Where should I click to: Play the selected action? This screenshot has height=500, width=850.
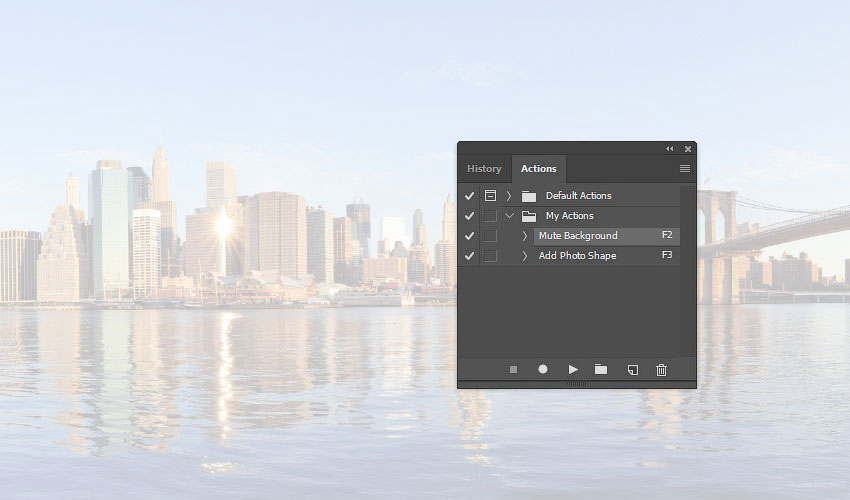coord(573,370)
